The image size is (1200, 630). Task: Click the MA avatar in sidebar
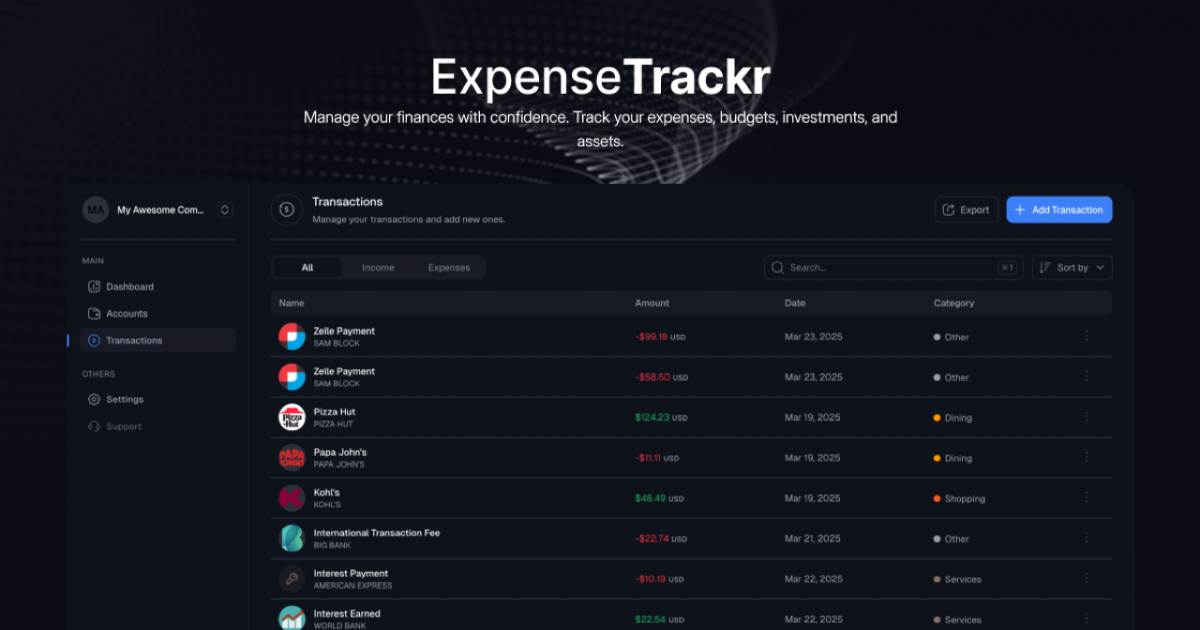[96, 210]
